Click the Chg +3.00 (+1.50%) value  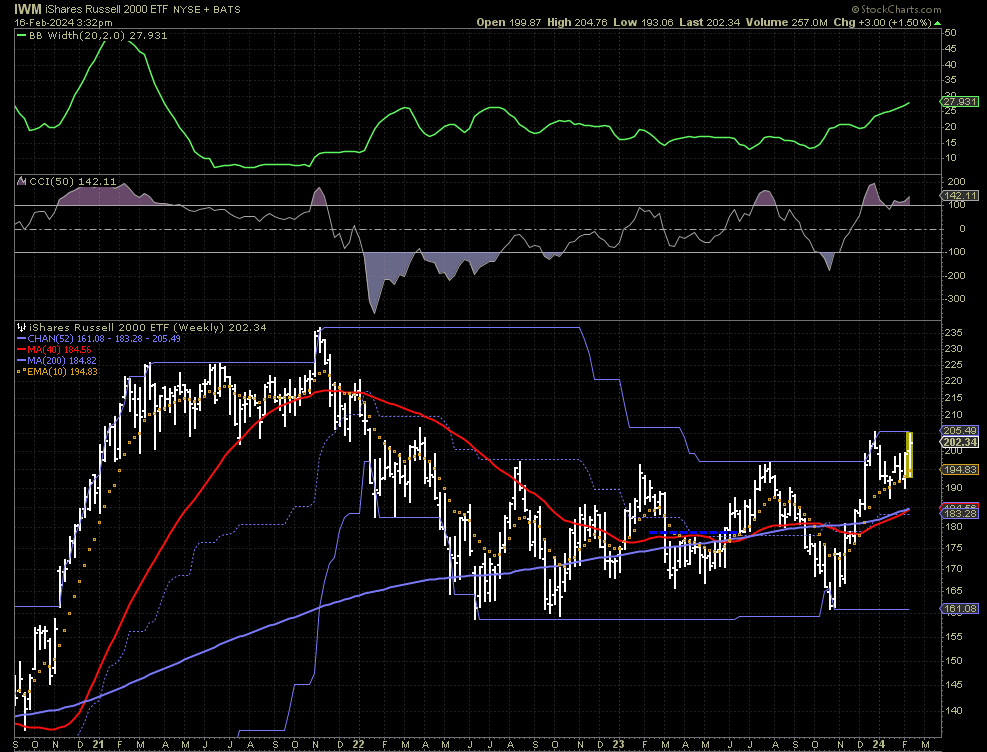882,22
